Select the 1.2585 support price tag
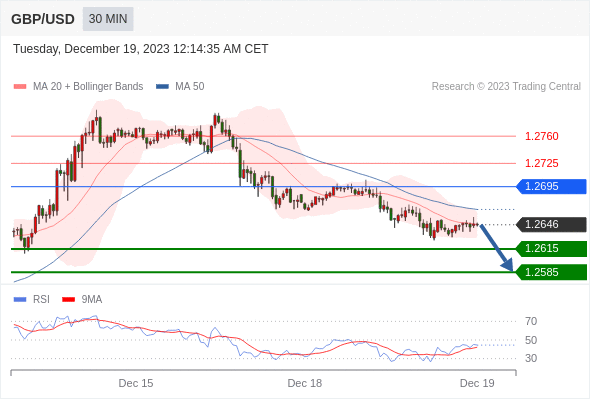 click(x=551, y=272)
